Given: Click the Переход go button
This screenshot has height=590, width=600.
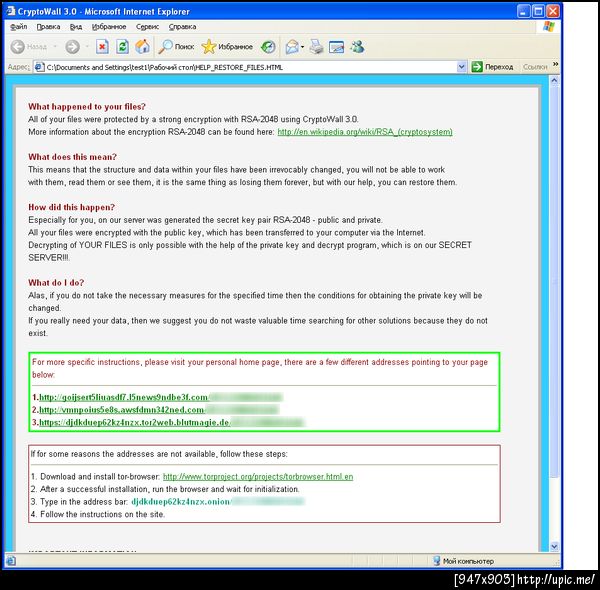Looking at the screenshot, I should 492,67.
